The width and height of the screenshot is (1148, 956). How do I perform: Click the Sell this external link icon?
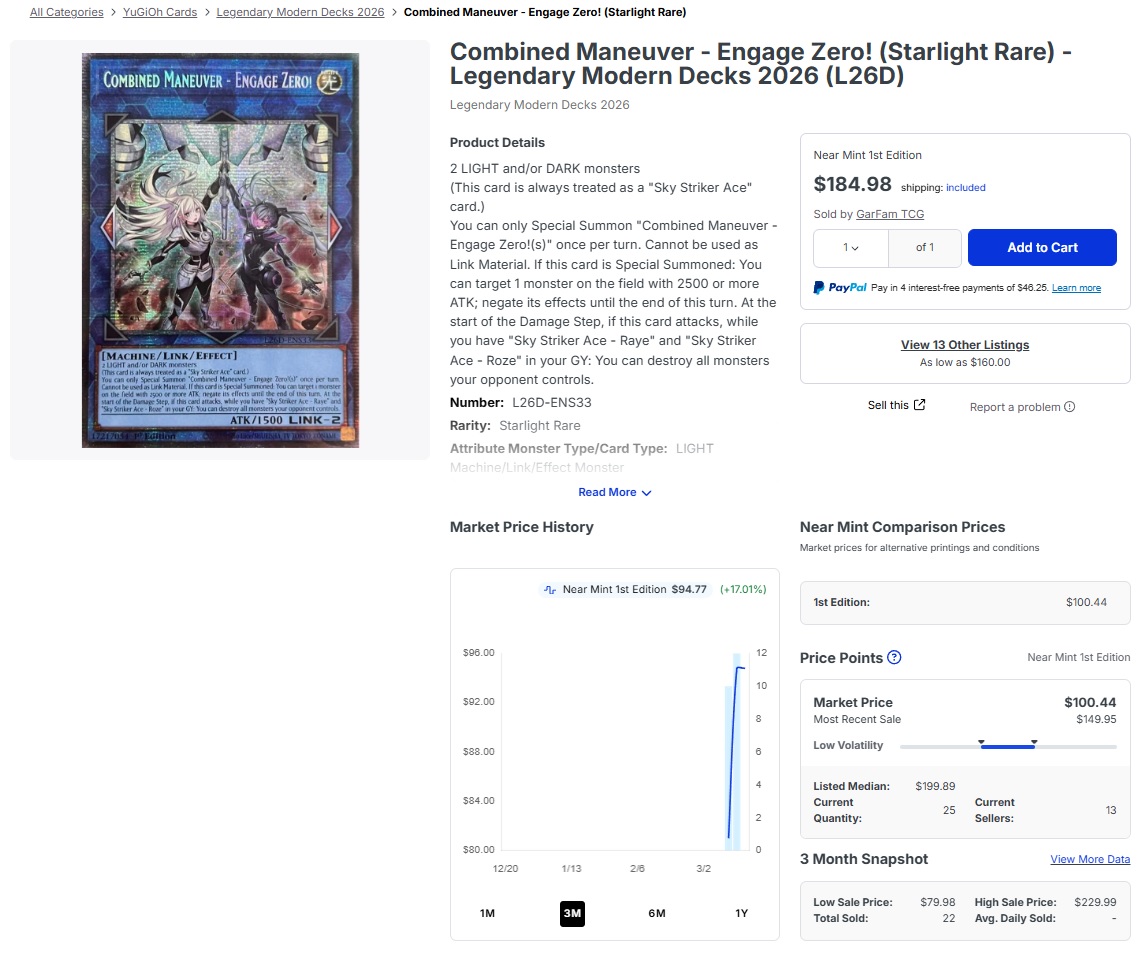point(920,405)
